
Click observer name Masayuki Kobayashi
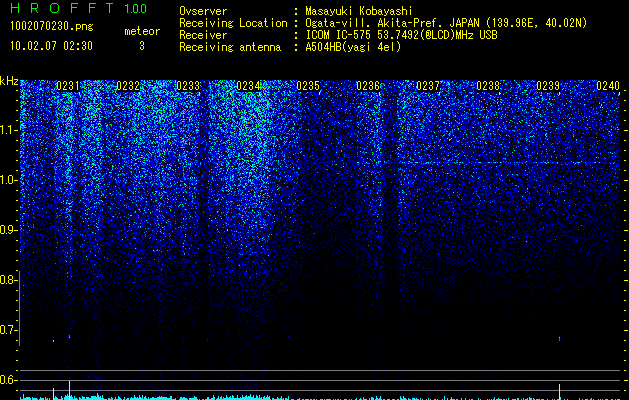tap(359, 11)
